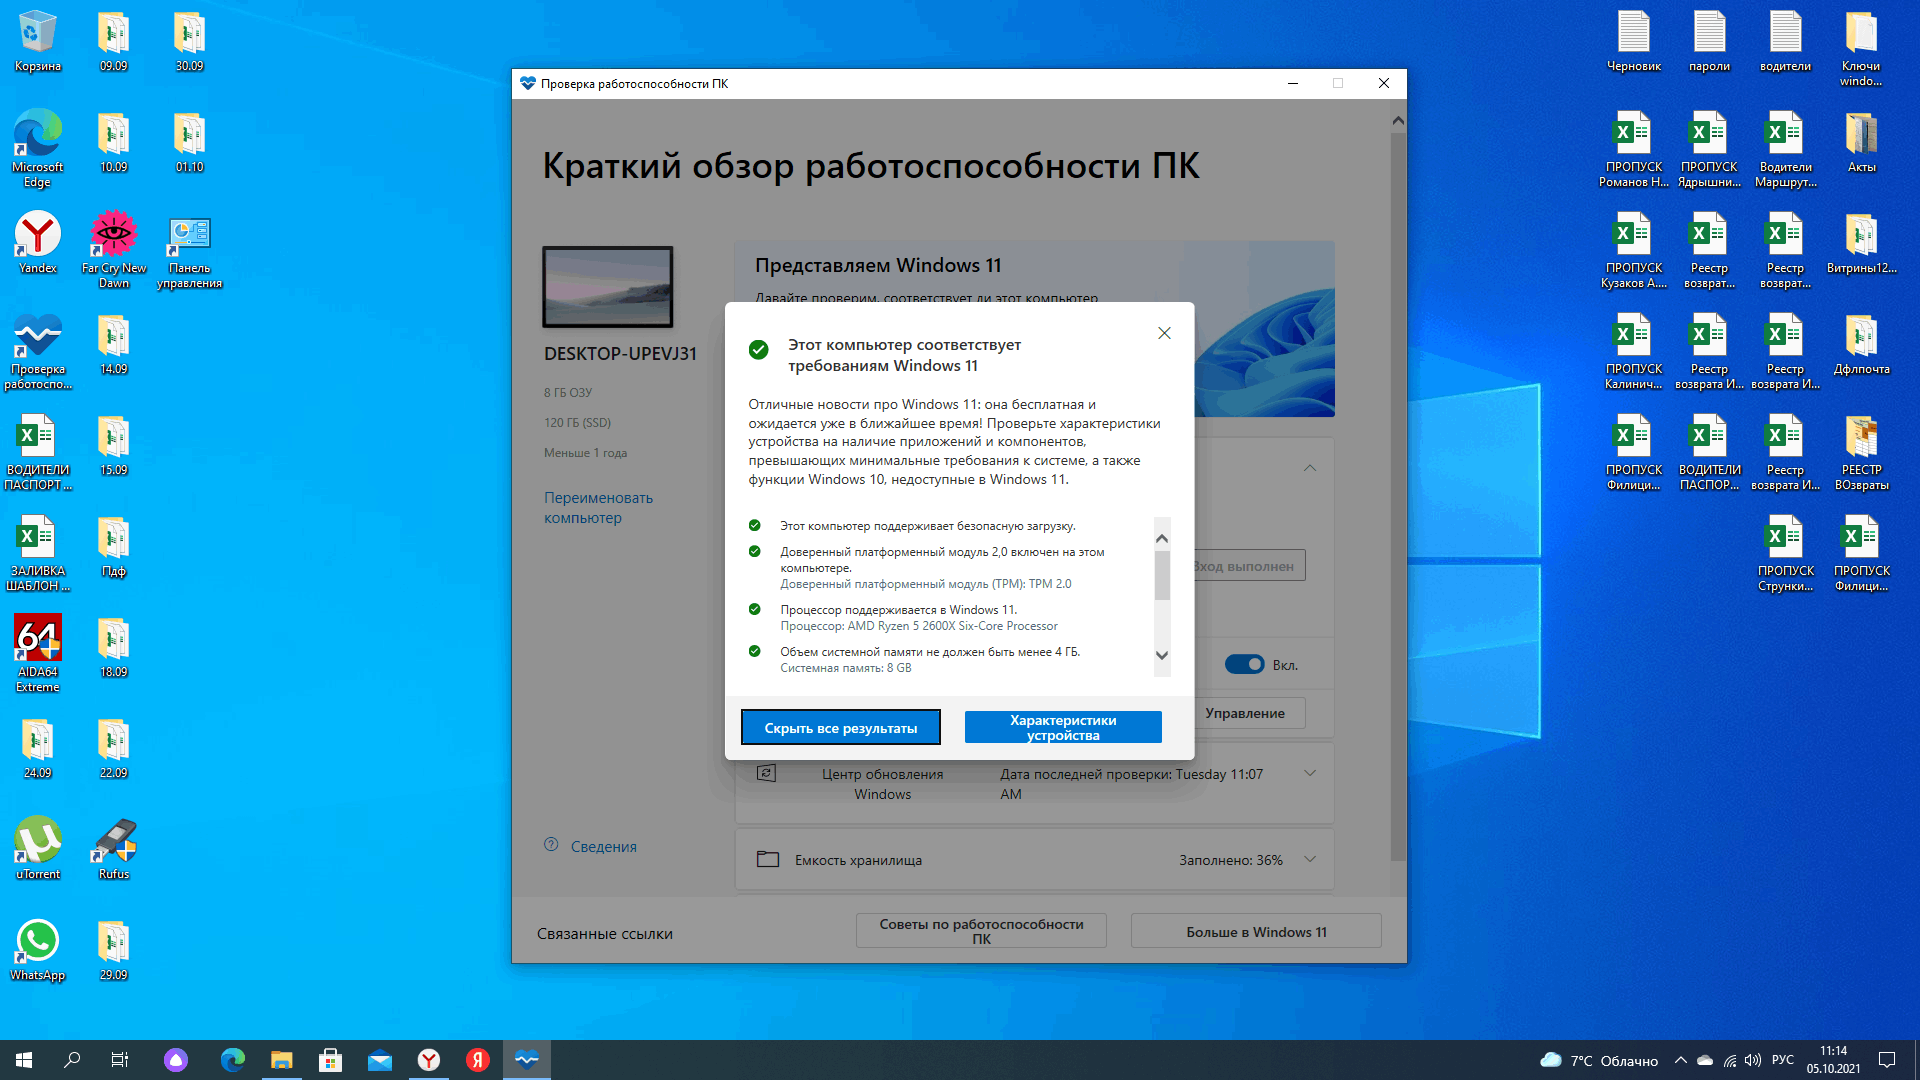Image resolution: width=1920 pixels, height=1080 pixels.
Task: Open Mail app from taskbar
Action: click(x=379, y=1060)
